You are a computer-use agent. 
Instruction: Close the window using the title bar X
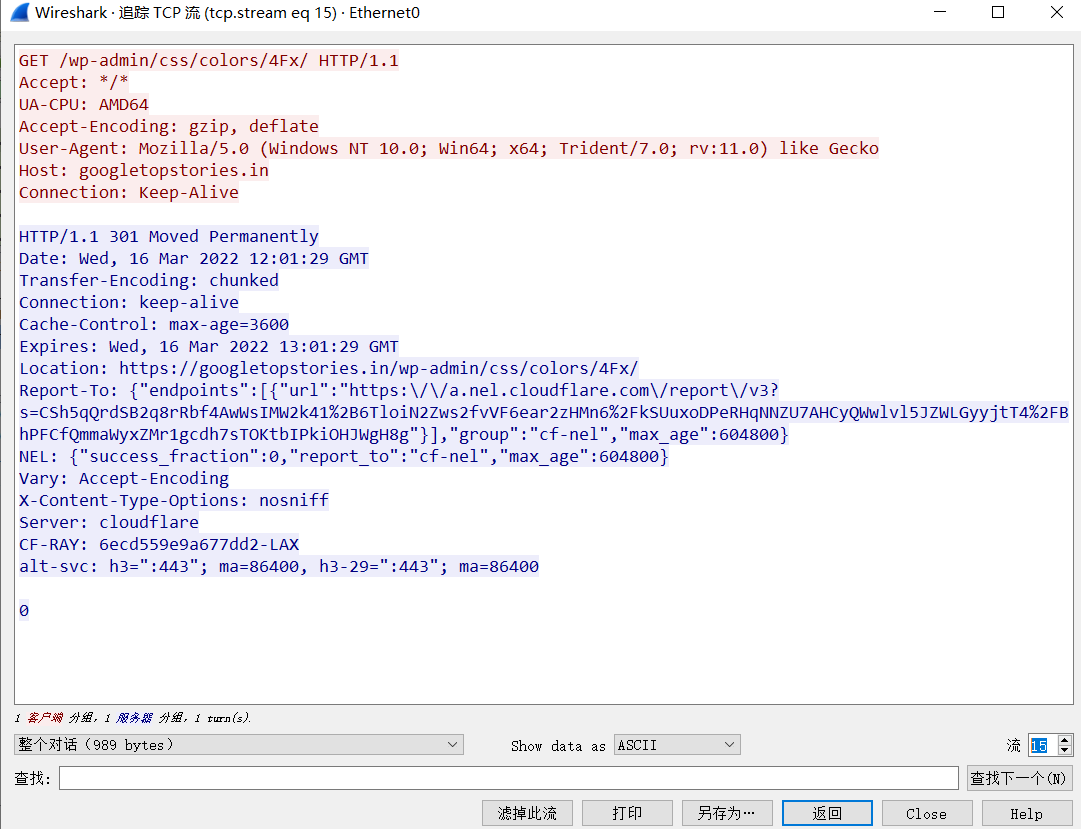1056,13
